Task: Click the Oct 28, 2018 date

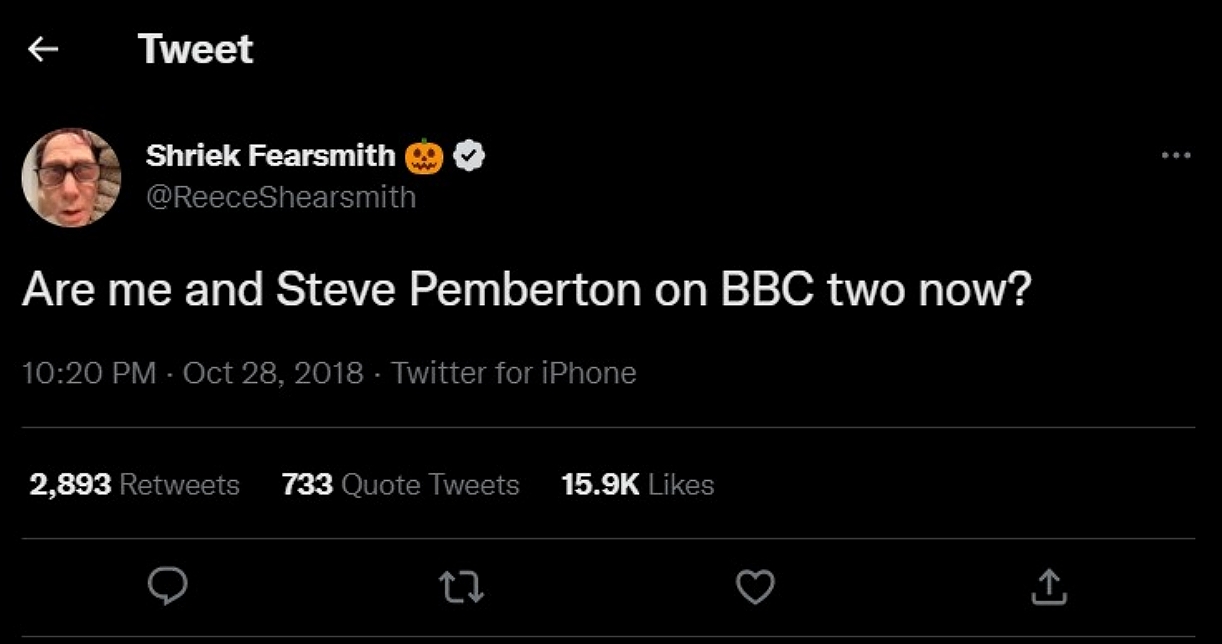Action: pyautogui.click(x=273, y=373)
